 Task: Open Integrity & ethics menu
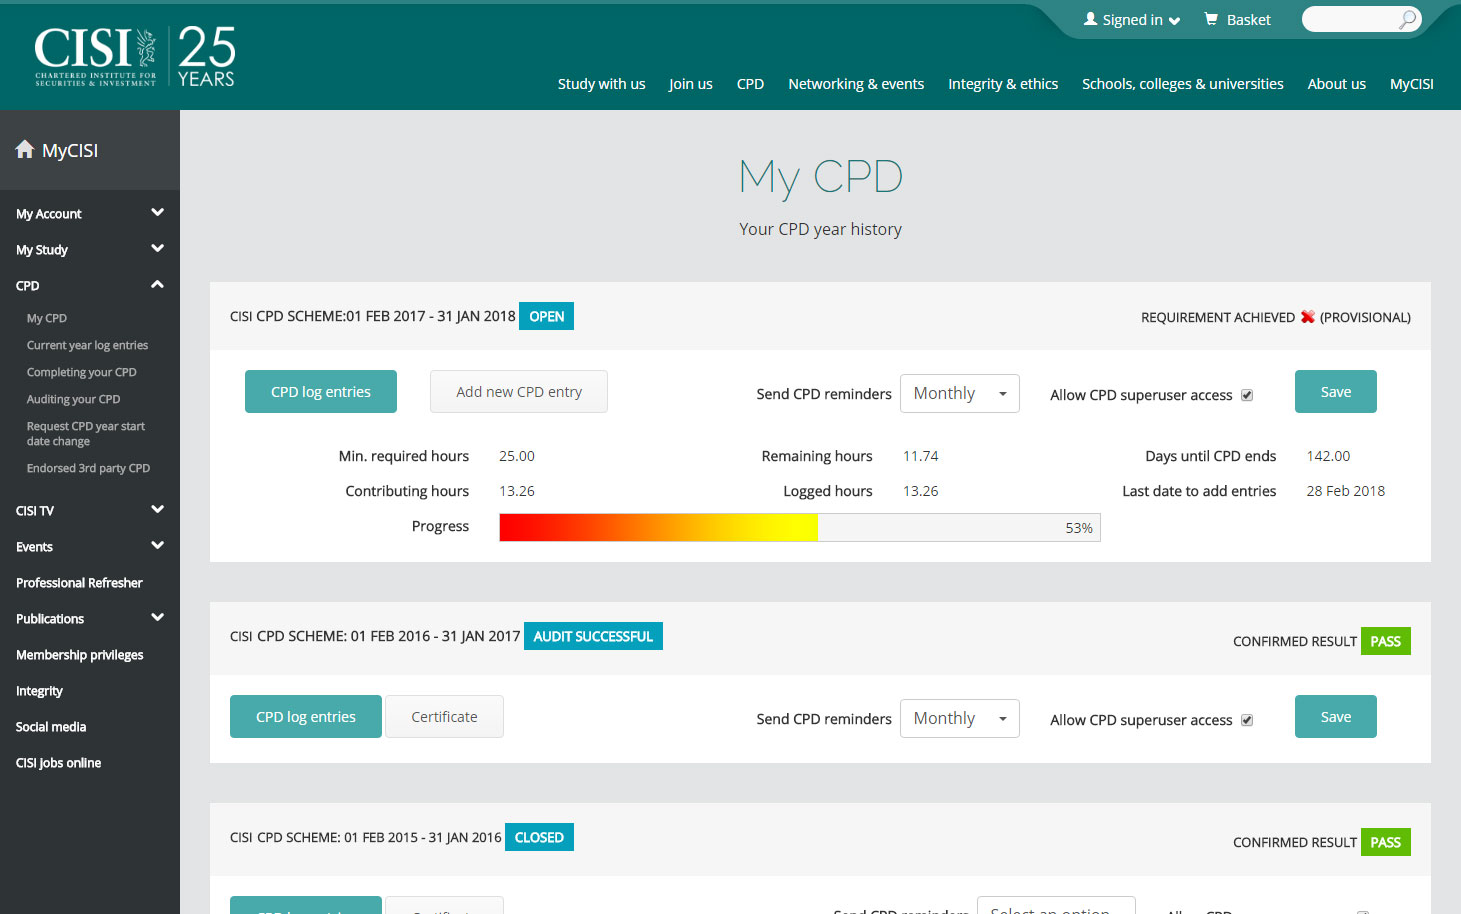(x=1002, y=84)
